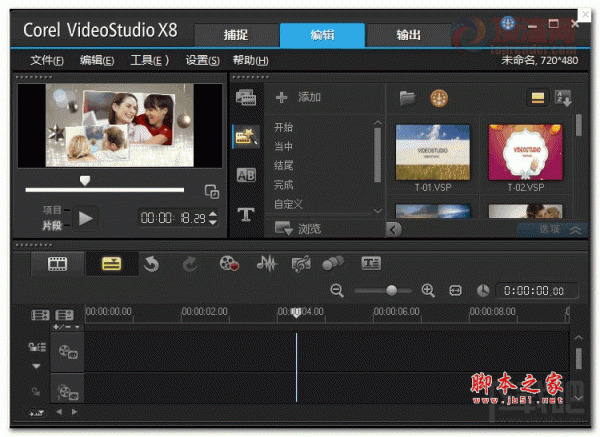This screenshot has width=600, height=437.
Task: Expand the ripple editing down arrow
Action: tap(36, 366)
